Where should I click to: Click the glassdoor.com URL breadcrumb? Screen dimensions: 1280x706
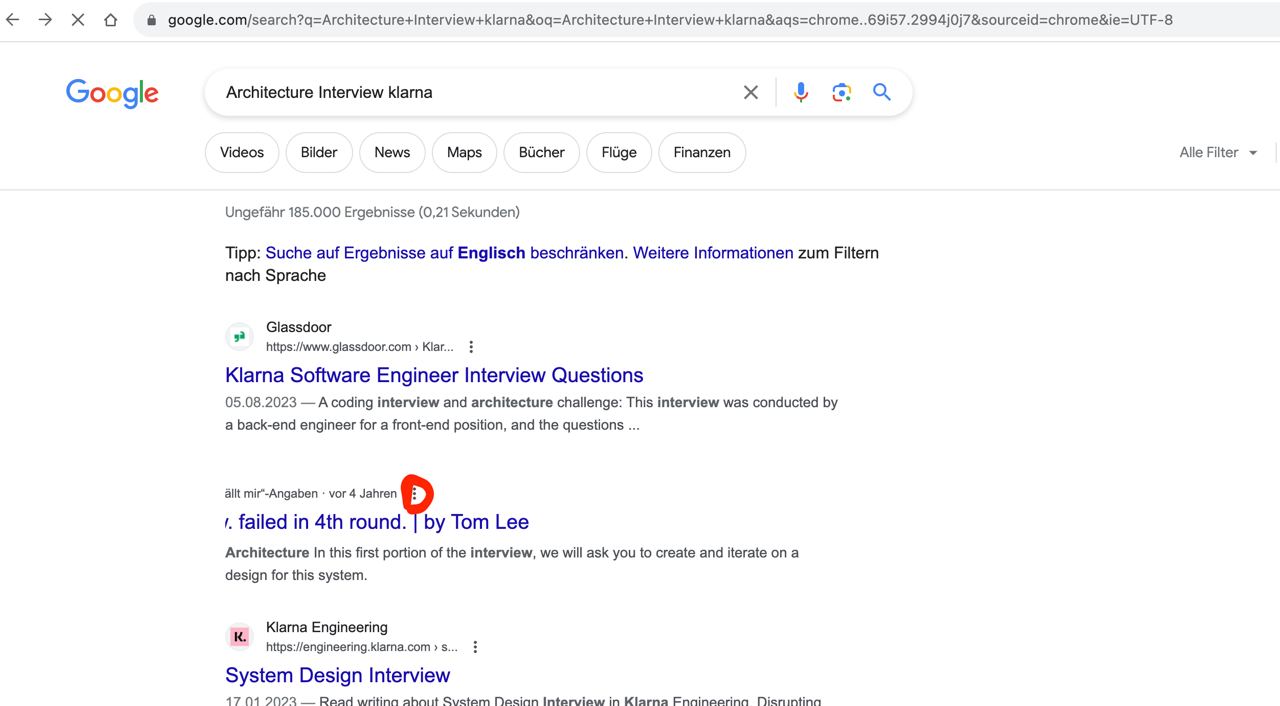359,347
